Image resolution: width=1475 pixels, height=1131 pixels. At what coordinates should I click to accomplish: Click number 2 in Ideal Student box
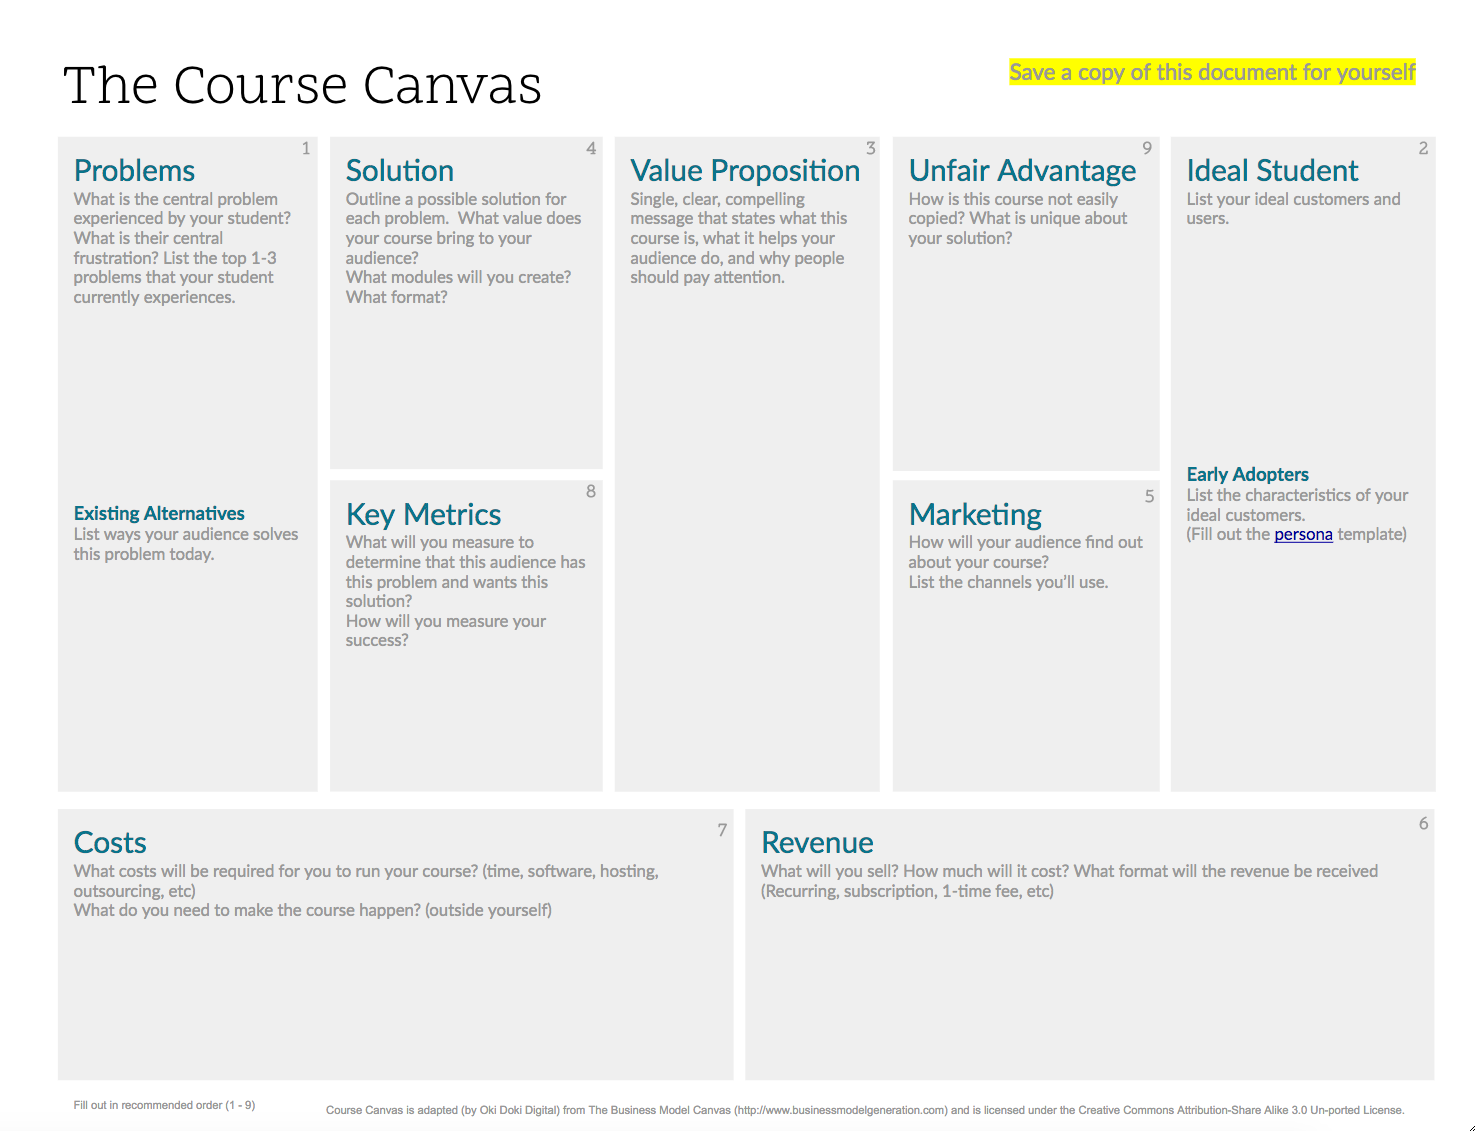[1423, 148]
